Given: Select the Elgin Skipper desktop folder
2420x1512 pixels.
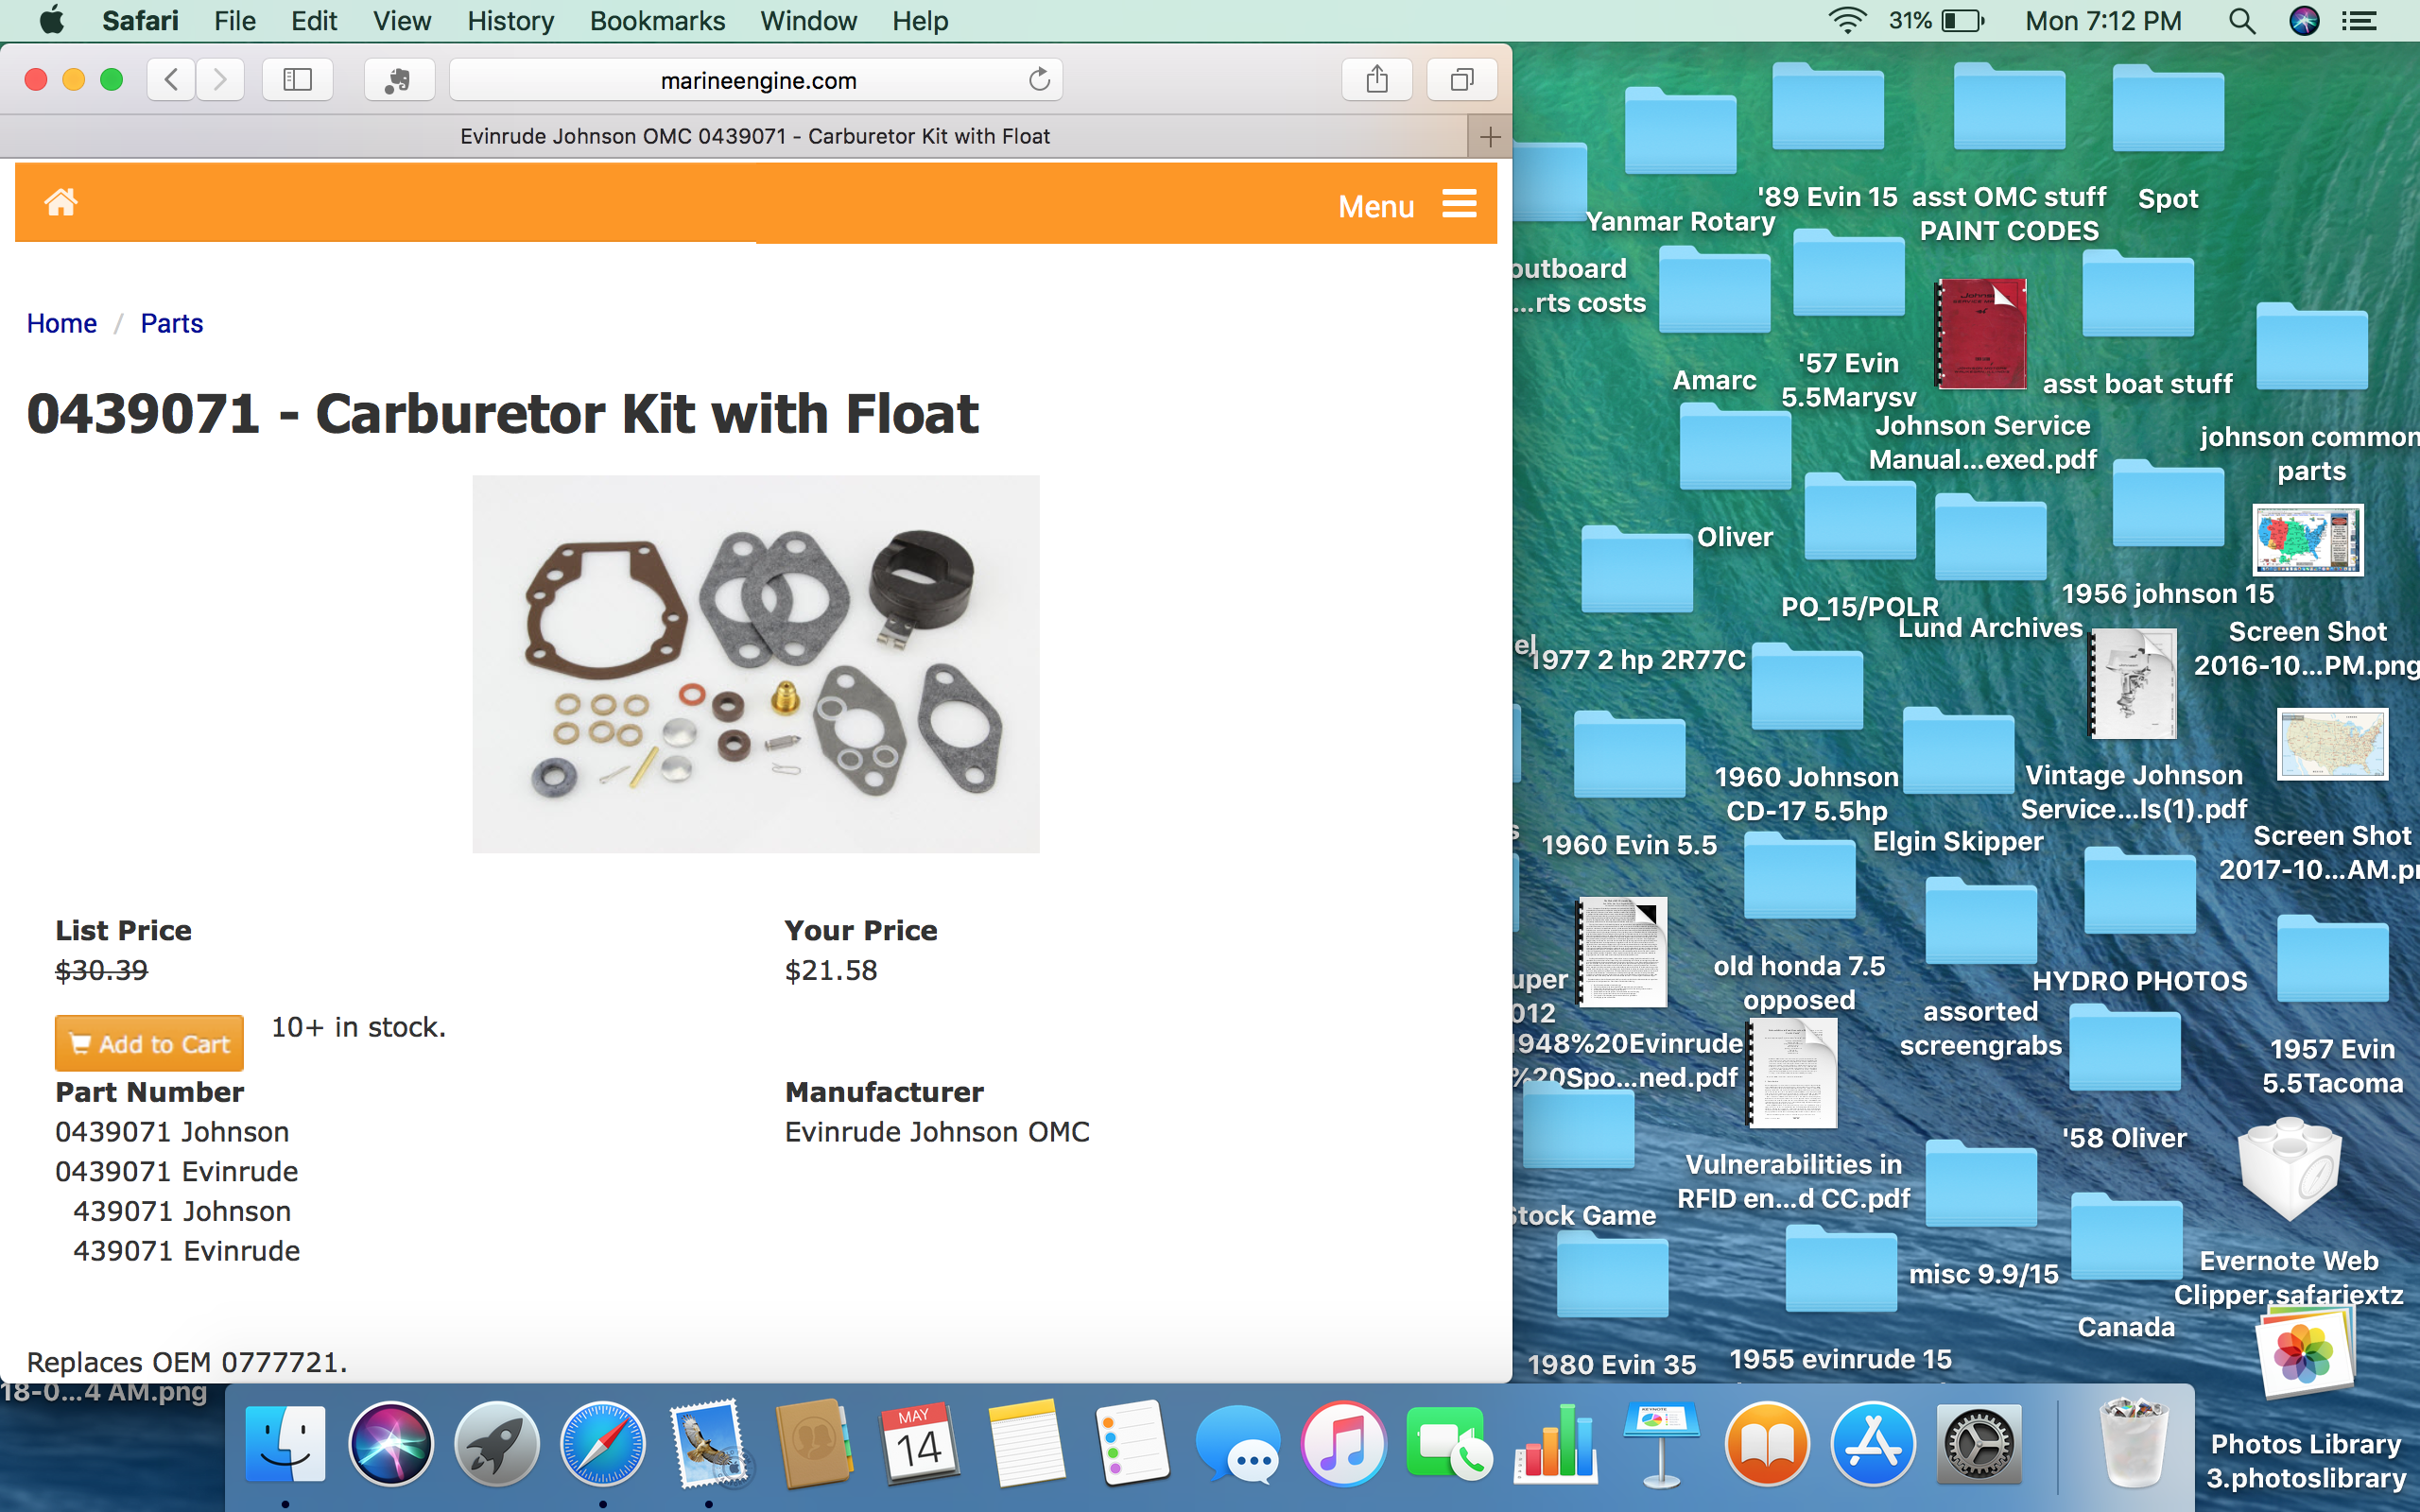Looking at the screenshot, I should click(x=1958, y=750).
